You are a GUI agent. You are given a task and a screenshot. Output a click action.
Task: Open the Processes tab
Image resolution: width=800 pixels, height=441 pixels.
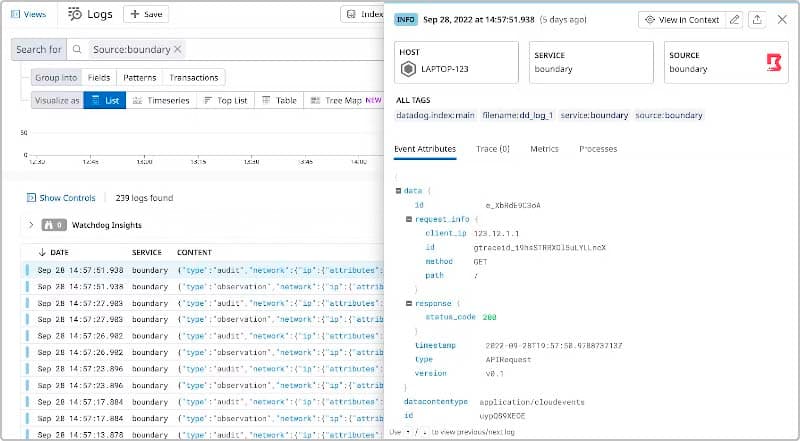tap(598, 149)
